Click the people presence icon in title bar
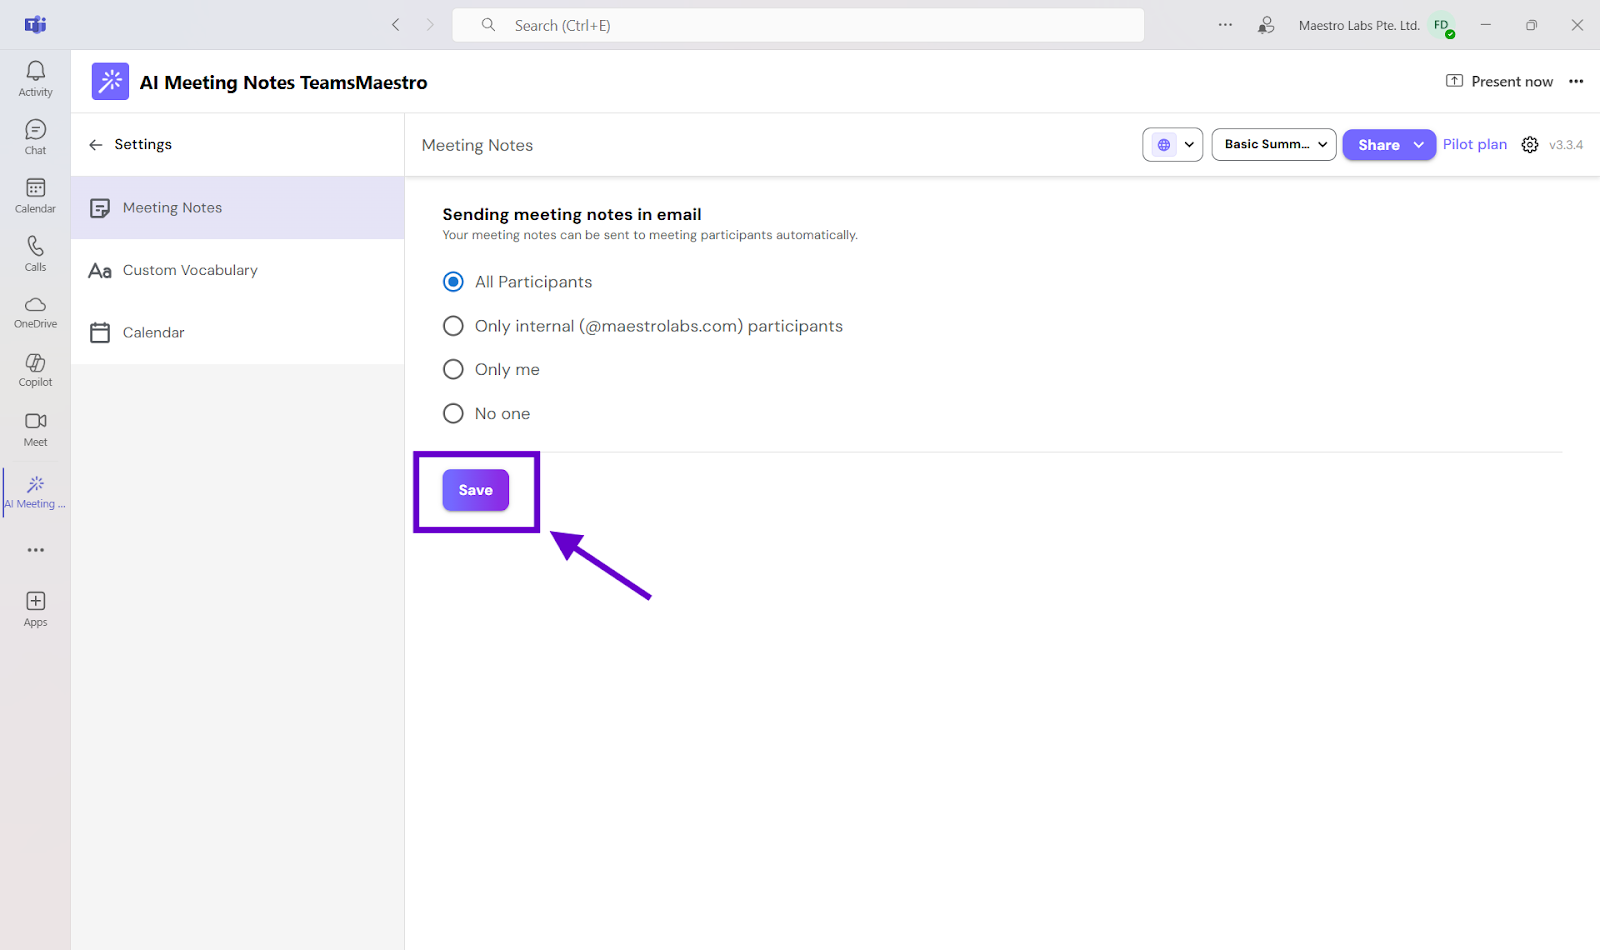 1266,25
